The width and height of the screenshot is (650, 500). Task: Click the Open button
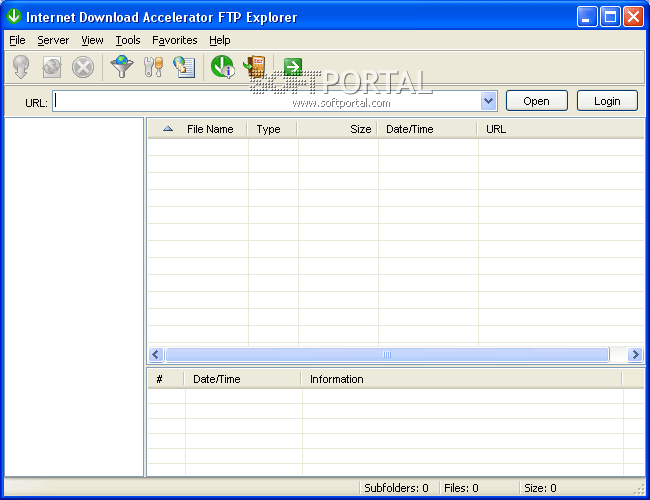tap(536, 101)
